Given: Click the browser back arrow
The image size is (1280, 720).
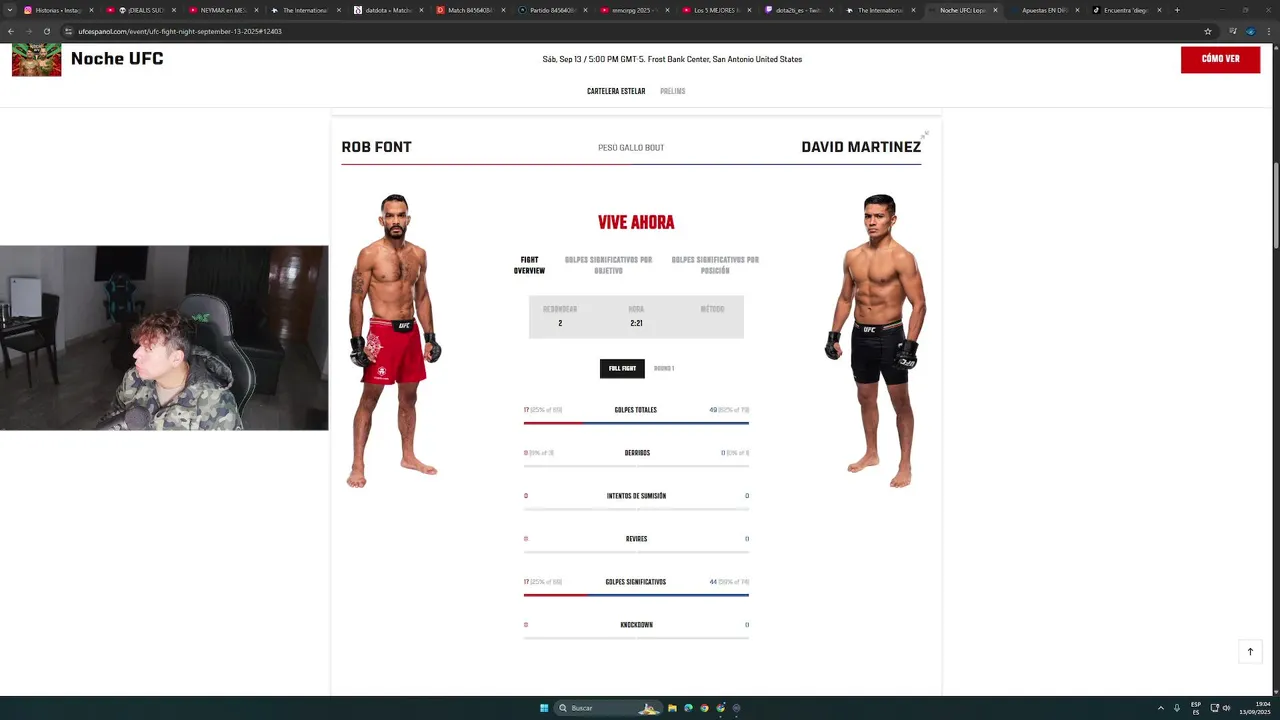Looking at the screenshot, I should (x=11, y=31).
